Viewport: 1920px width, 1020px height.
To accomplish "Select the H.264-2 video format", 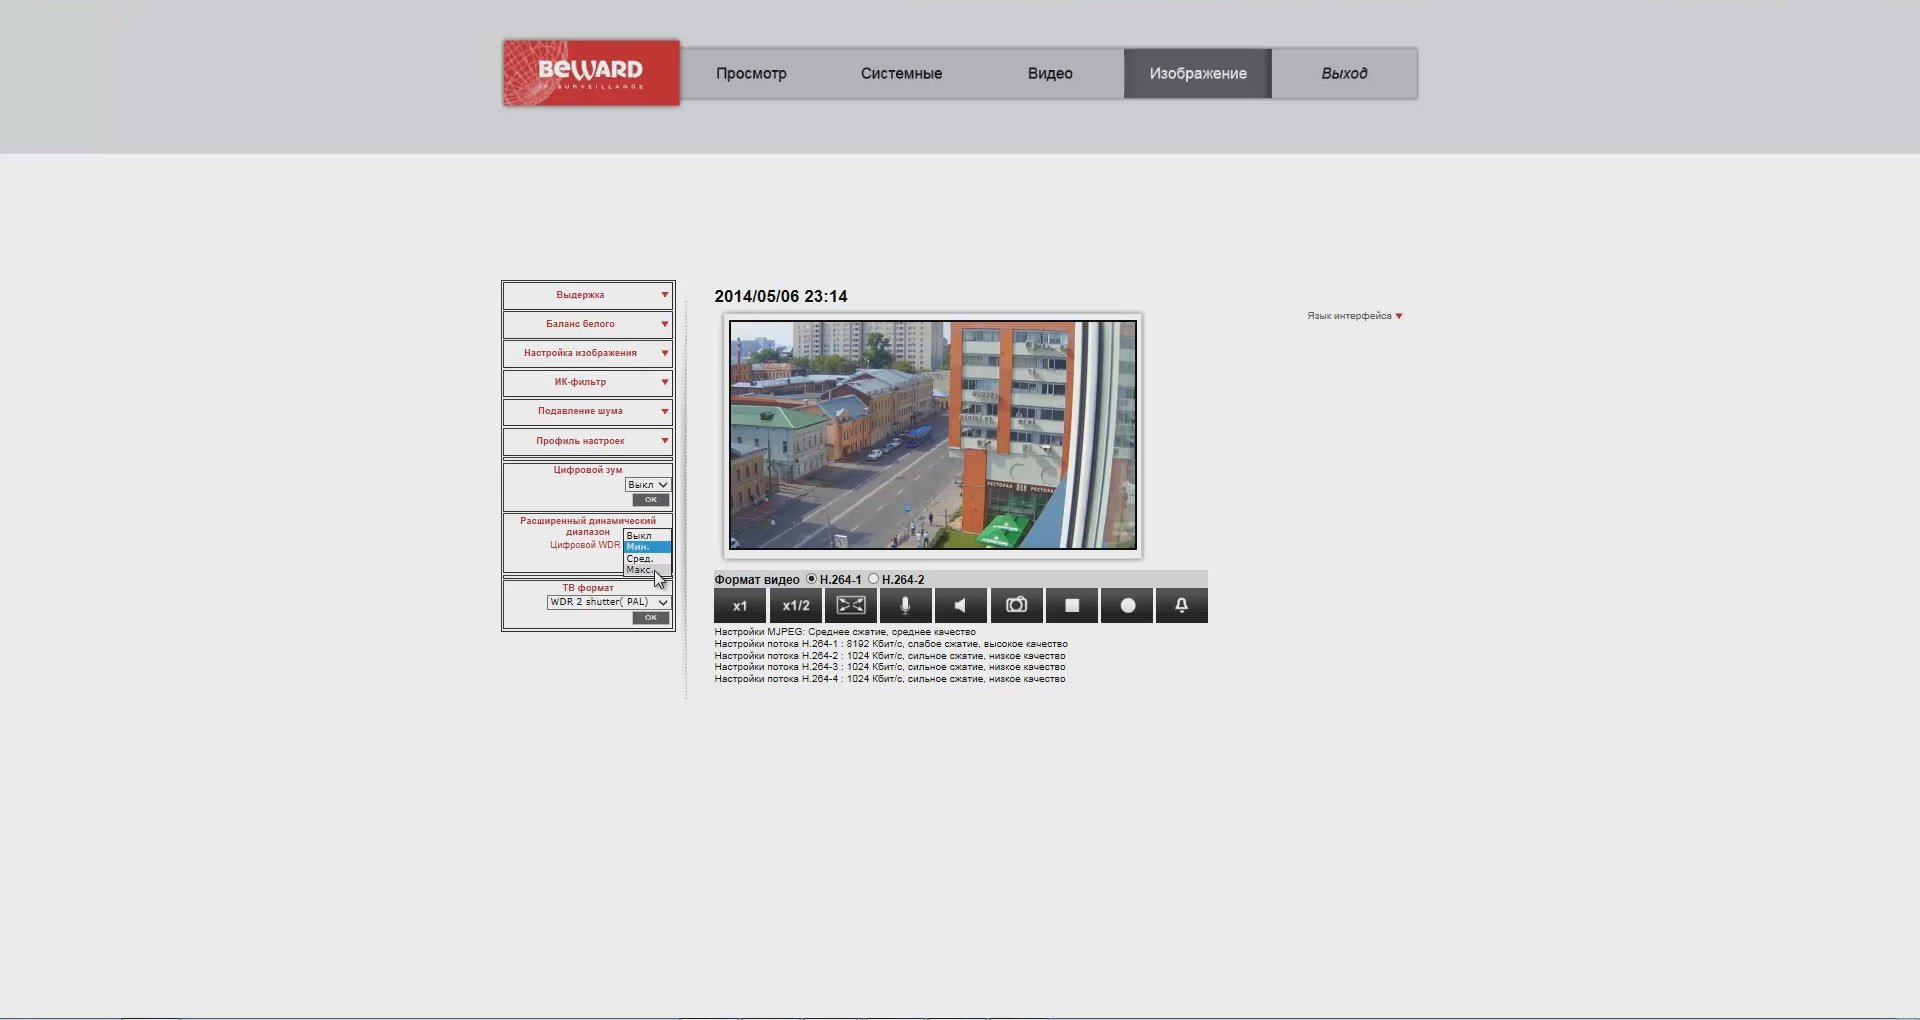I will [874, 579].
